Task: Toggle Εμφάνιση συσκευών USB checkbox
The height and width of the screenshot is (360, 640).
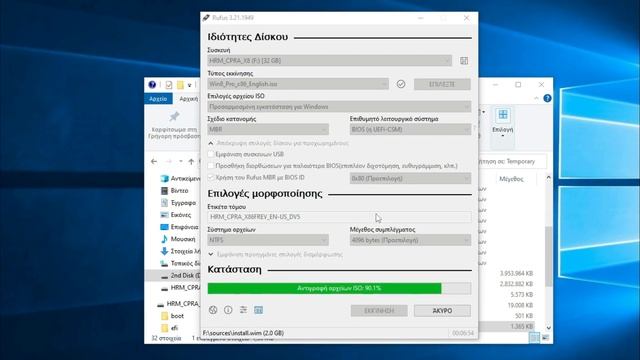Action: pyautogui.click(x=211, y=154)
